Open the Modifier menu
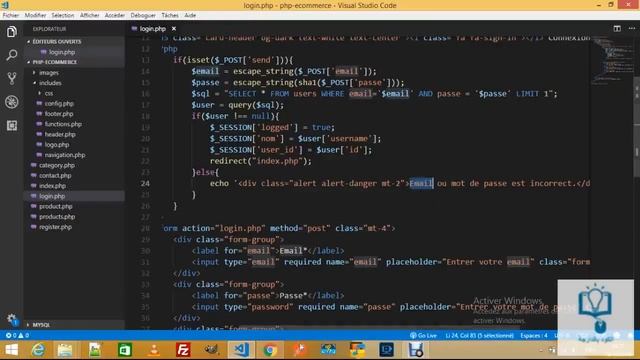The width and height of the screenshot is (640, 360). 35,15
